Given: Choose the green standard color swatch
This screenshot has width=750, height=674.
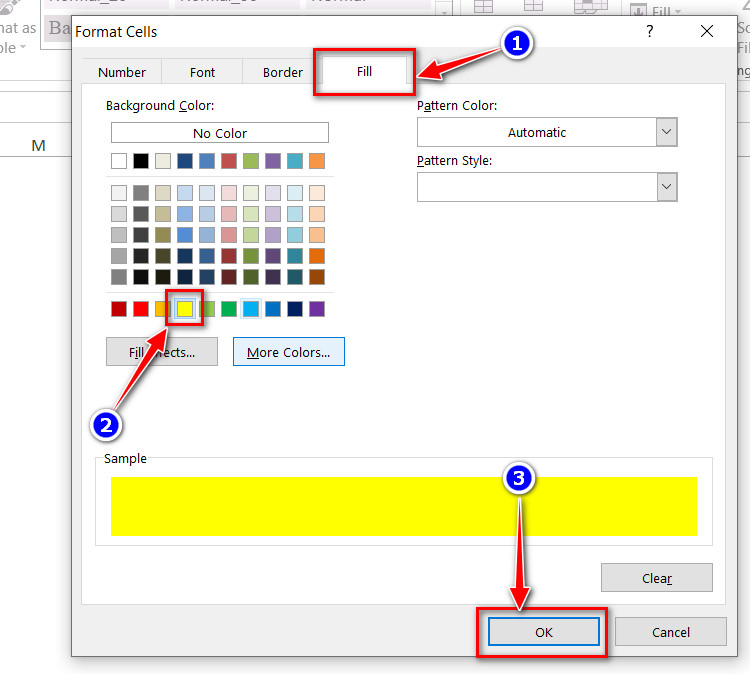Looking at the screenshot, I should coord(229,309).
